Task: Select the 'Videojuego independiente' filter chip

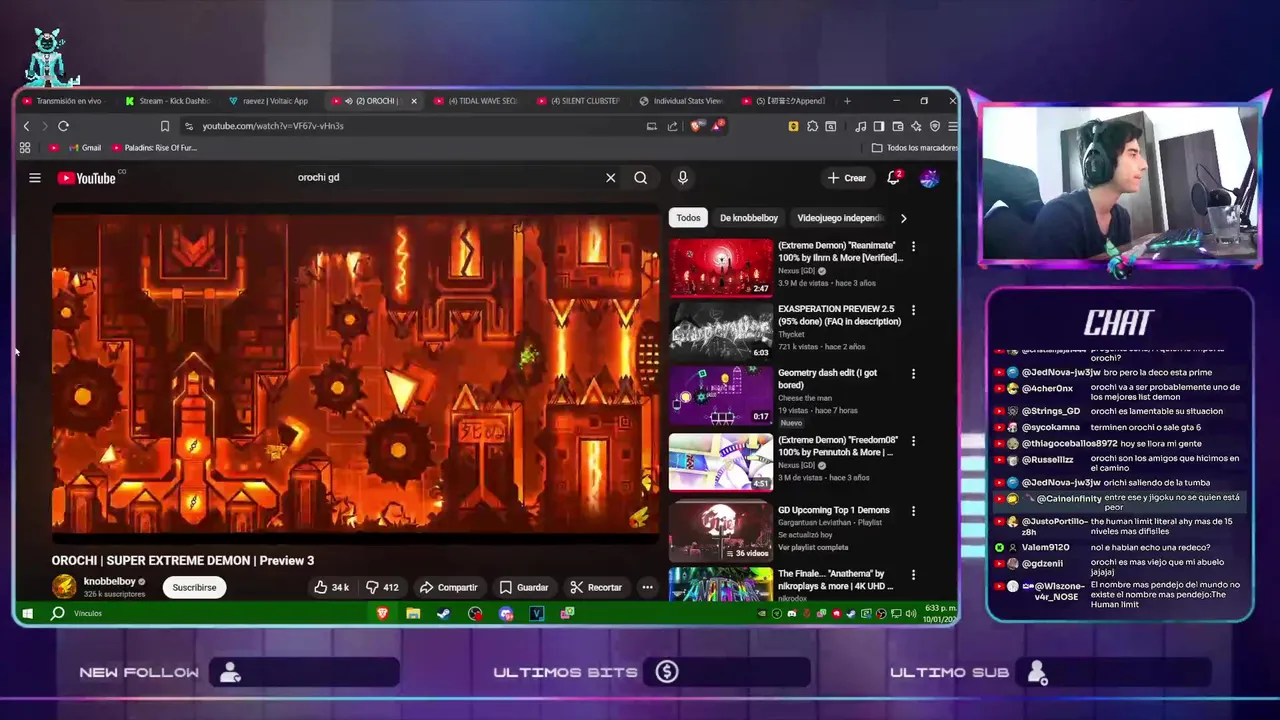Action: pos(840,218)
